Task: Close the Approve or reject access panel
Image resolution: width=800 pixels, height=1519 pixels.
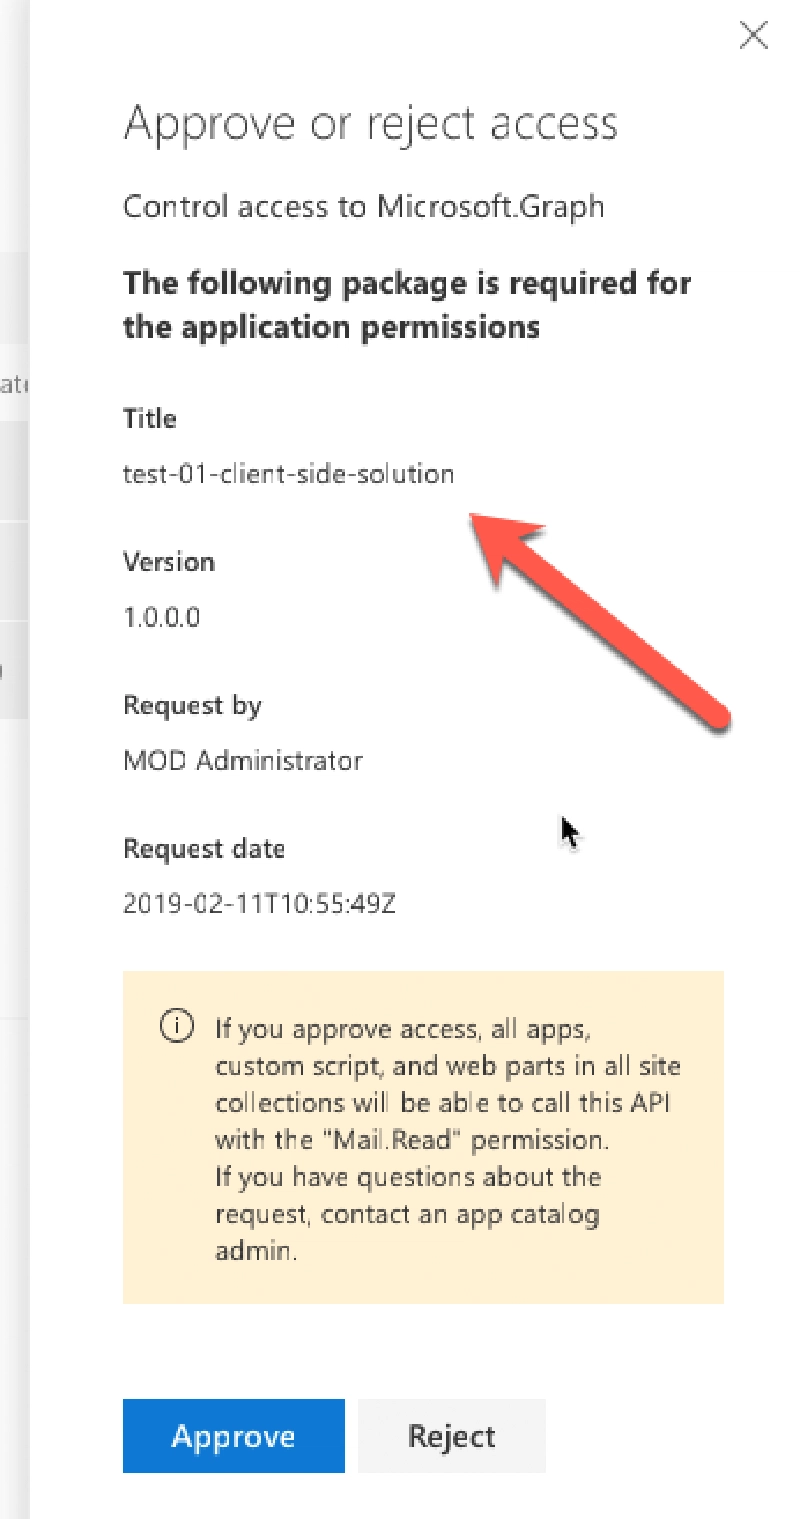Action: (753, 36)
